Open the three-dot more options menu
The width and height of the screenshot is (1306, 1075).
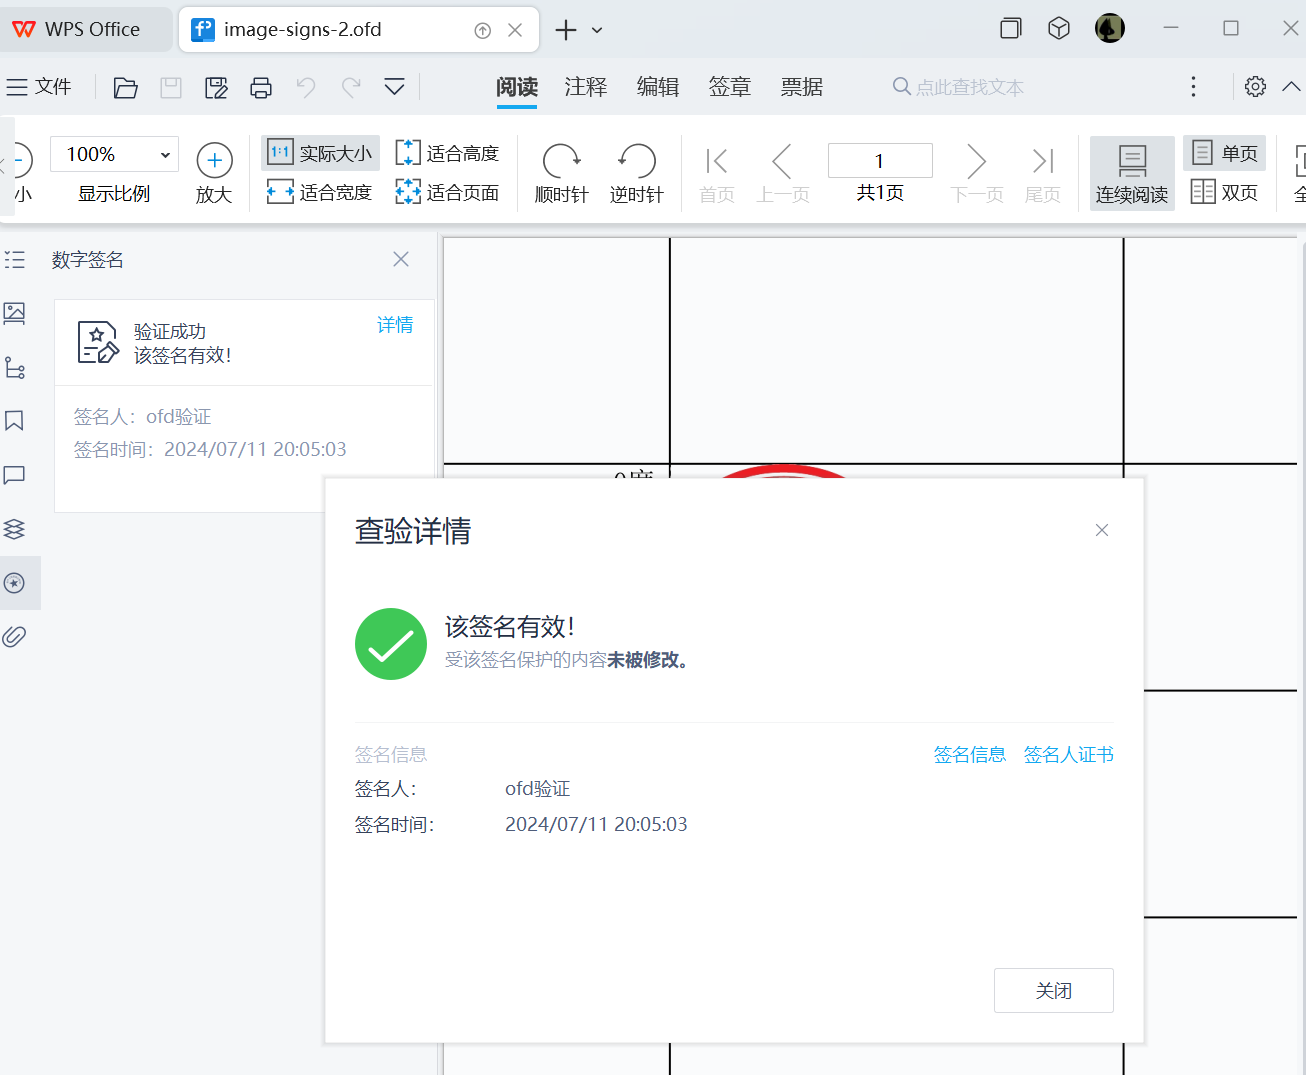point(1193,87)
